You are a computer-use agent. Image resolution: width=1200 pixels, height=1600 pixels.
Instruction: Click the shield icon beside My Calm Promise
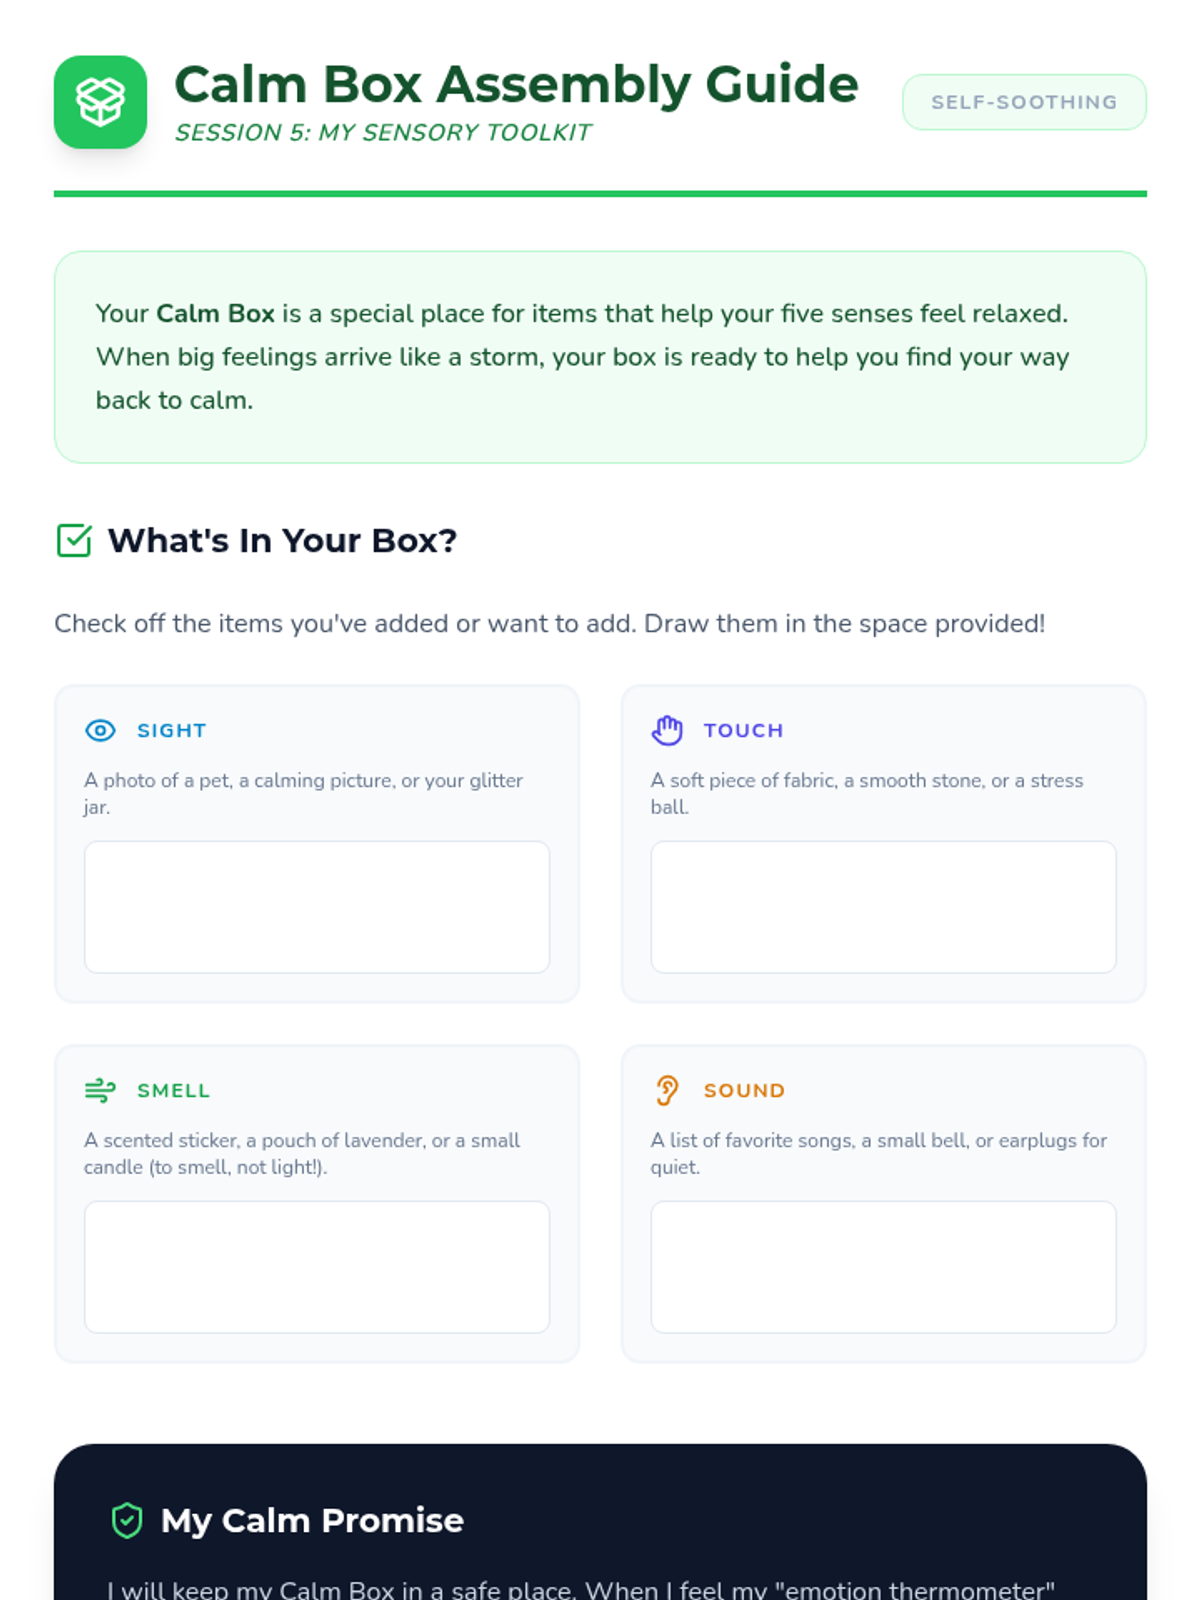point(127,1521)
